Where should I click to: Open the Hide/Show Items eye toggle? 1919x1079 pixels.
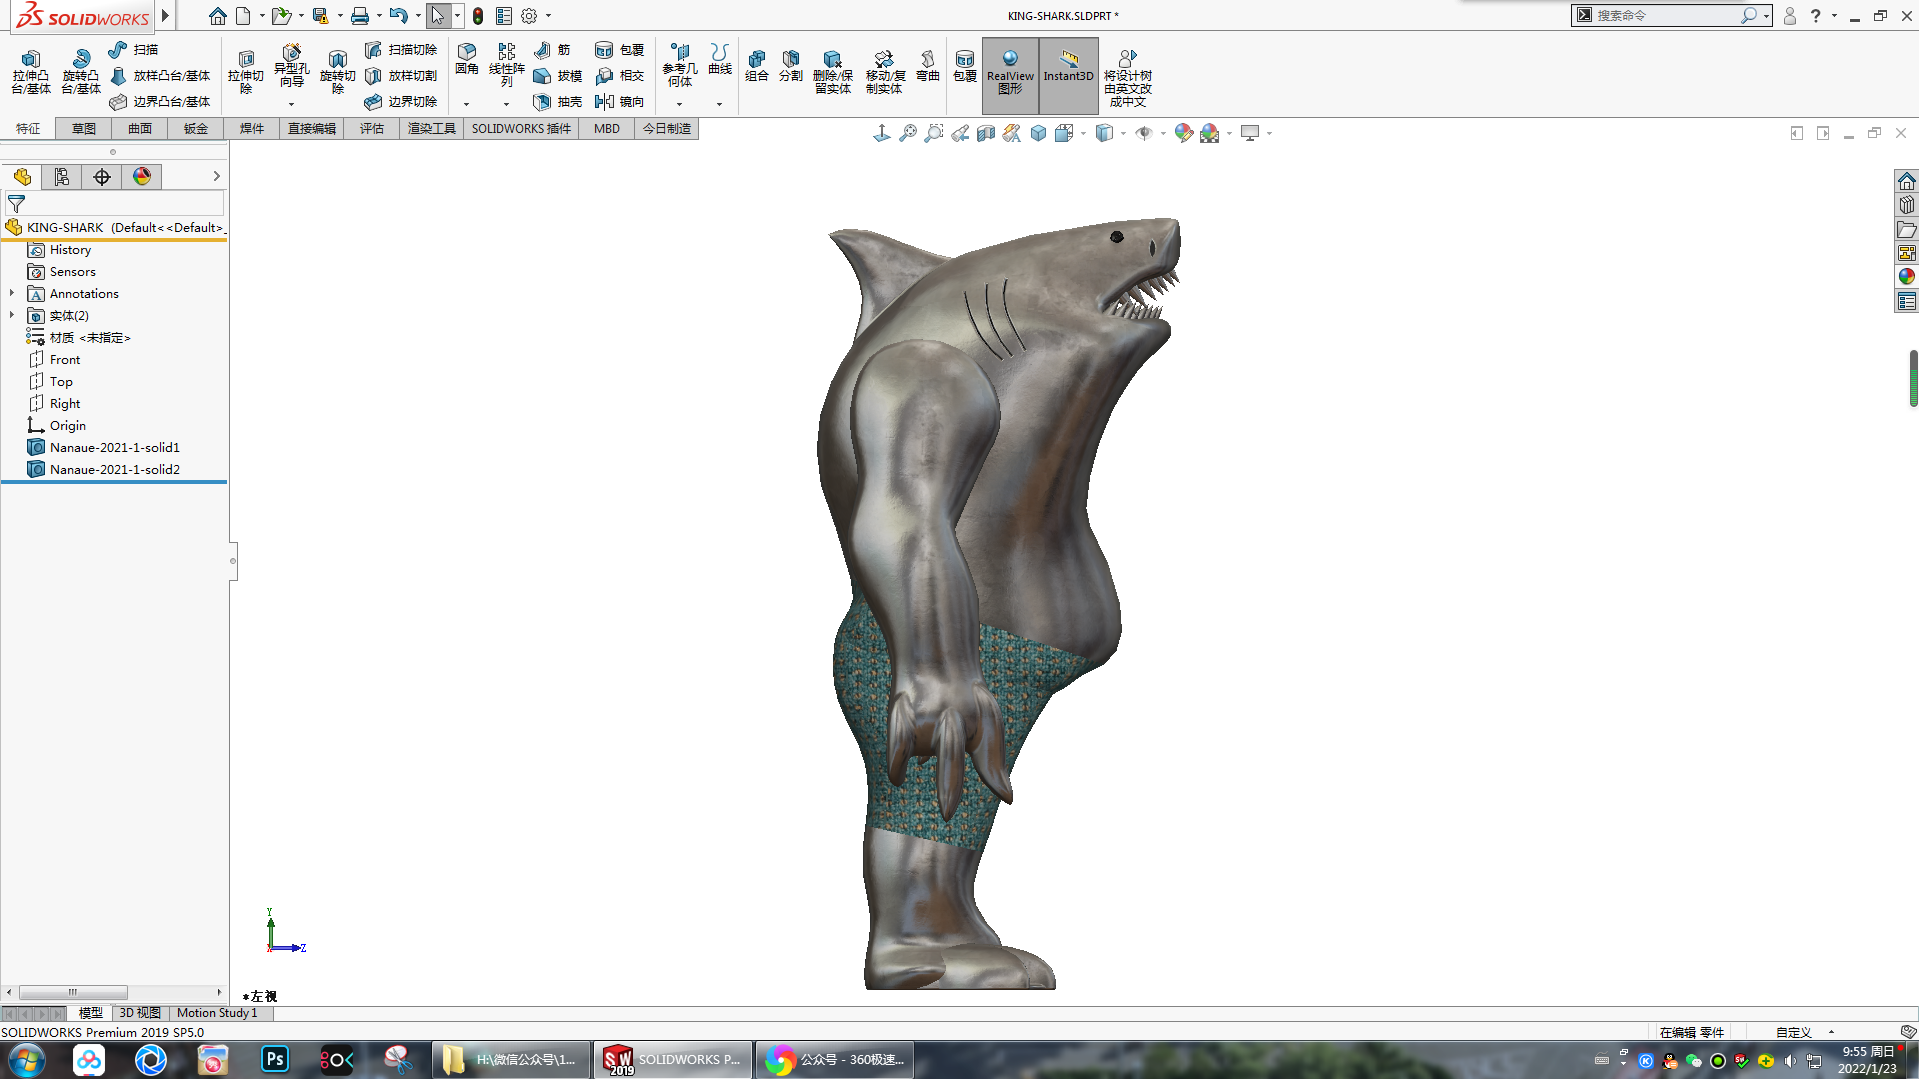(1144, 133)
